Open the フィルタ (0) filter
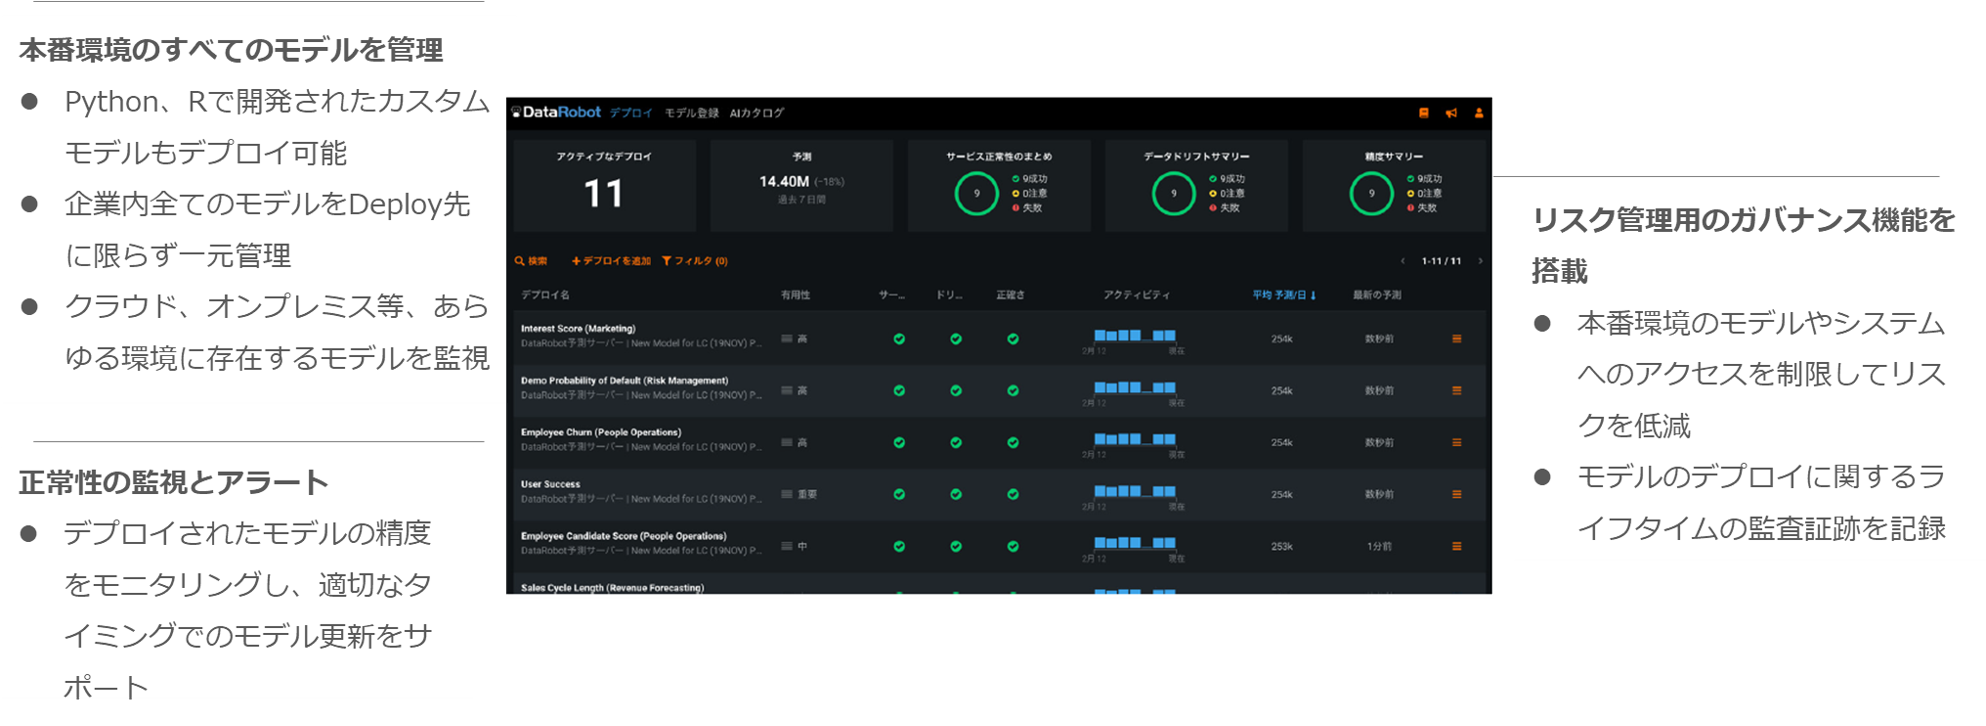The height and width of the screenshot is (726, 1986). tap(695, 261)
